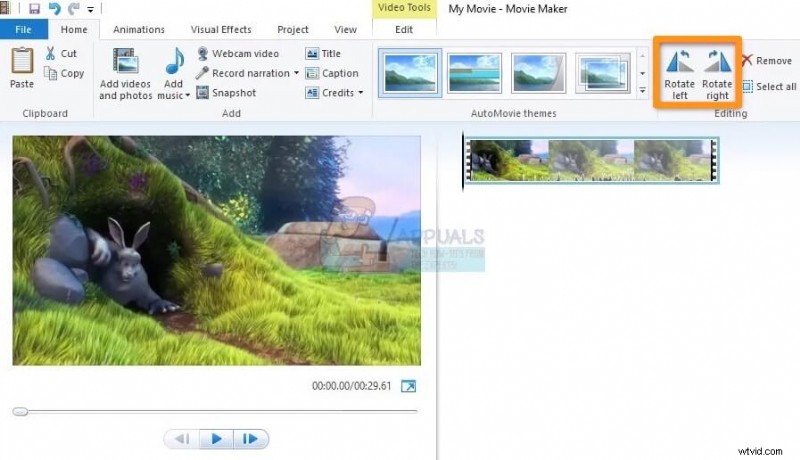The width and height of the screenshot is (800, 460).
Task: Click the preview seek slider handle
Action: point(20,412)
